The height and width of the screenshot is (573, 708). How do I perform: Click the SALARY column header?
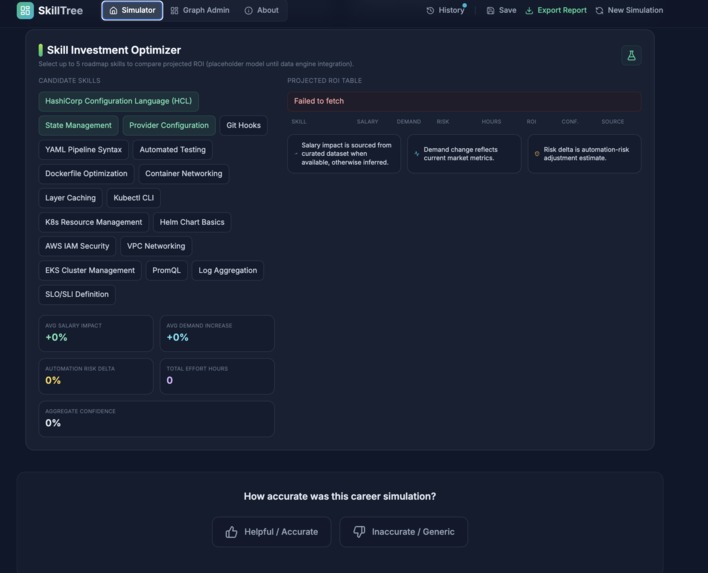pos(368,121)
